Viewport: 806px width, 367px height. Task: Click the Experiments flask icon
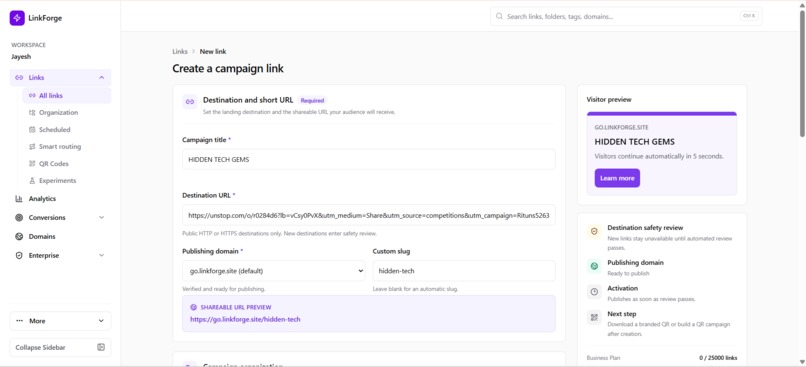pyautogui.click(x=32, y=180)
